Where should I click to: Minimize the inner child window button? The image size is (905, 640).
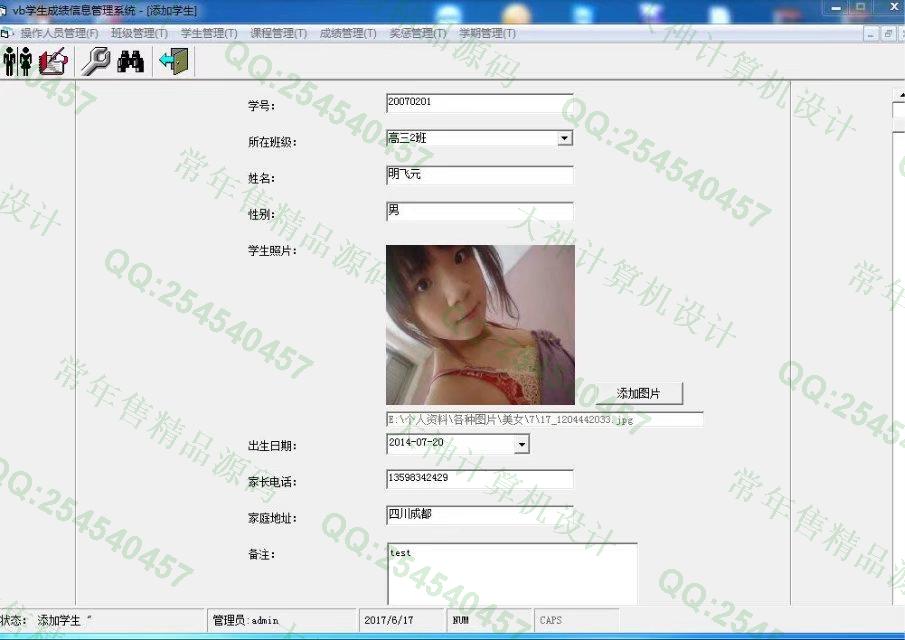[x=871, y=33]
